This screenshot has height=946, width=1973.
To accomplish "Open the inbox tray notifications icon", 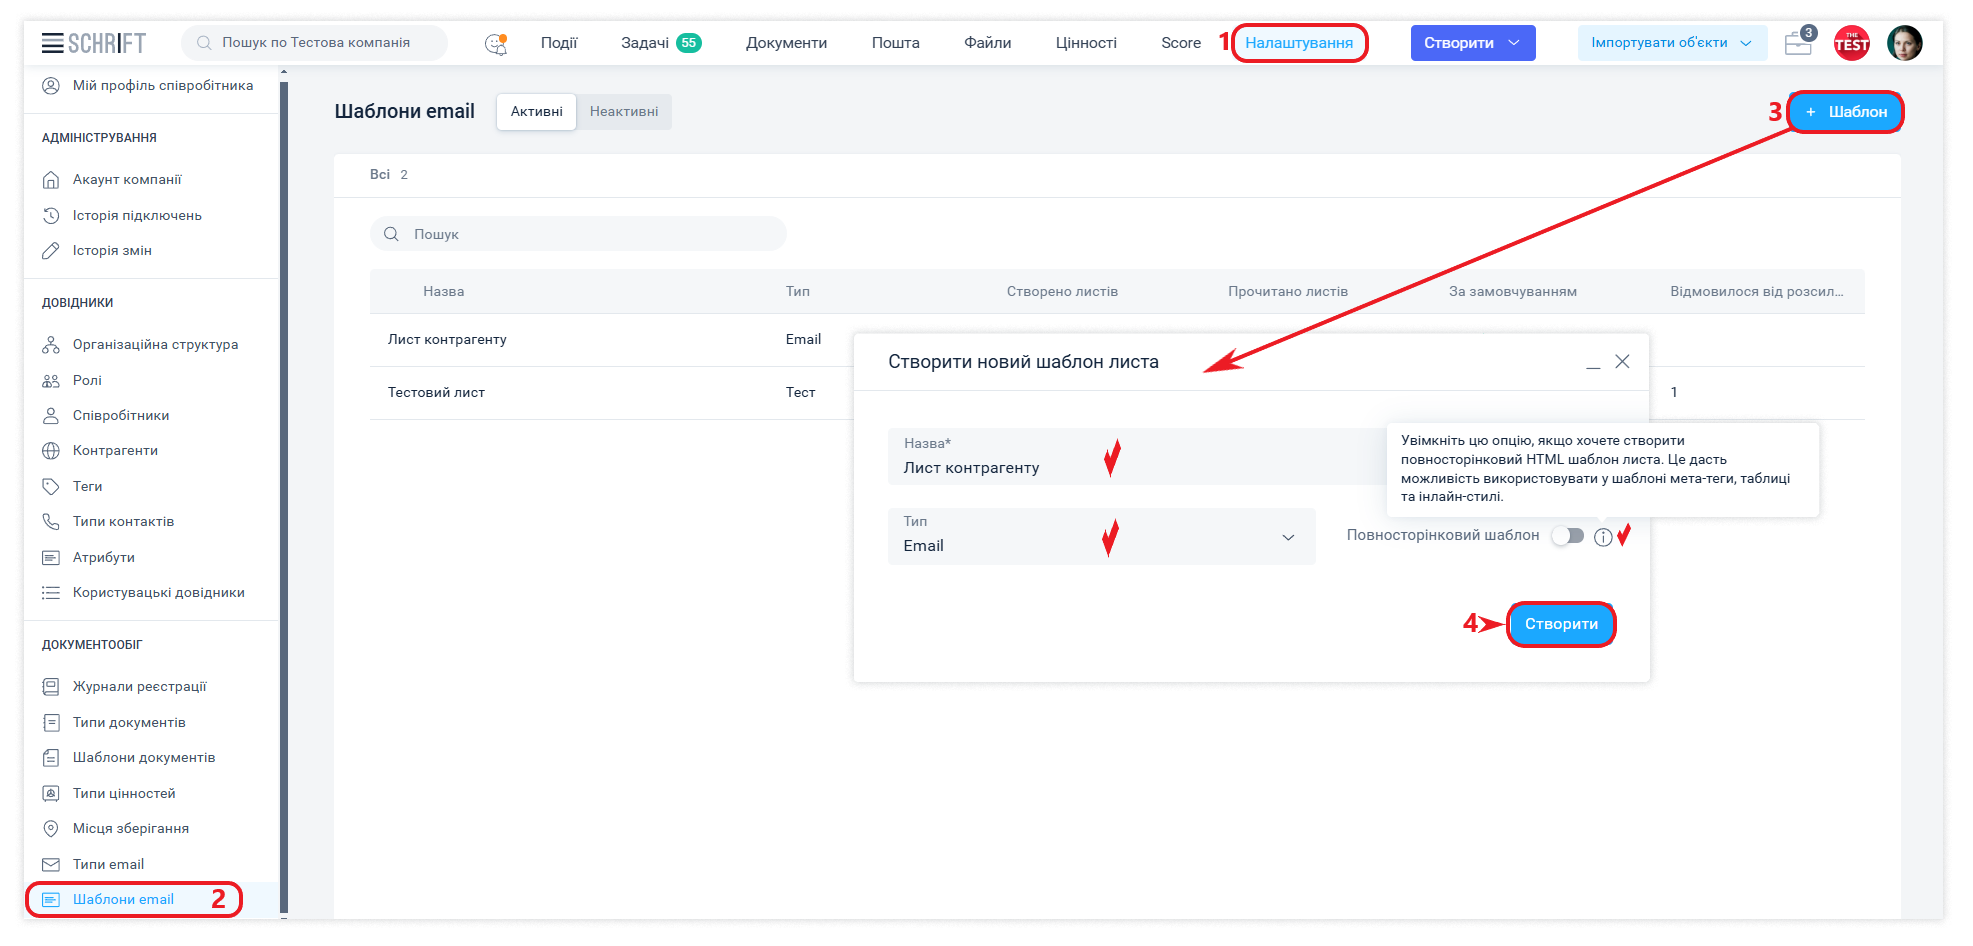I will point(1799,43).
